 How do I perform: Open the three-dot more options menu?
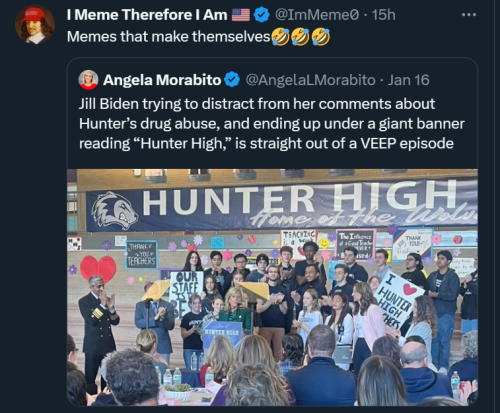point(469,15)
